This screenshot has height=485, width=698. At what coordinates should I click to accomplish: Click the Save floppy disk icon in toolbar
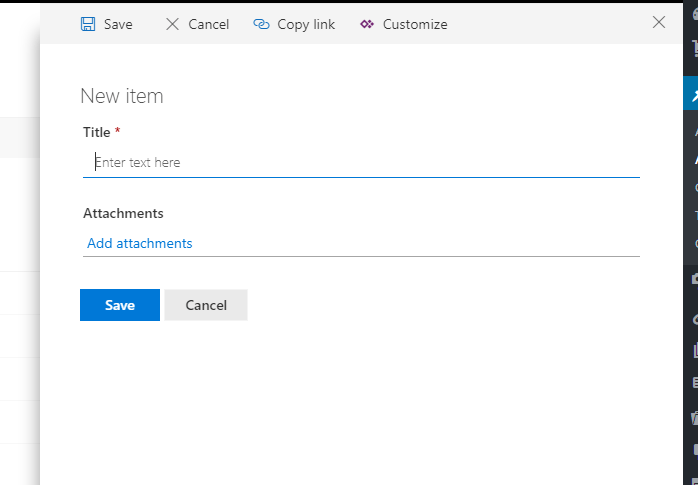[88, 24]
